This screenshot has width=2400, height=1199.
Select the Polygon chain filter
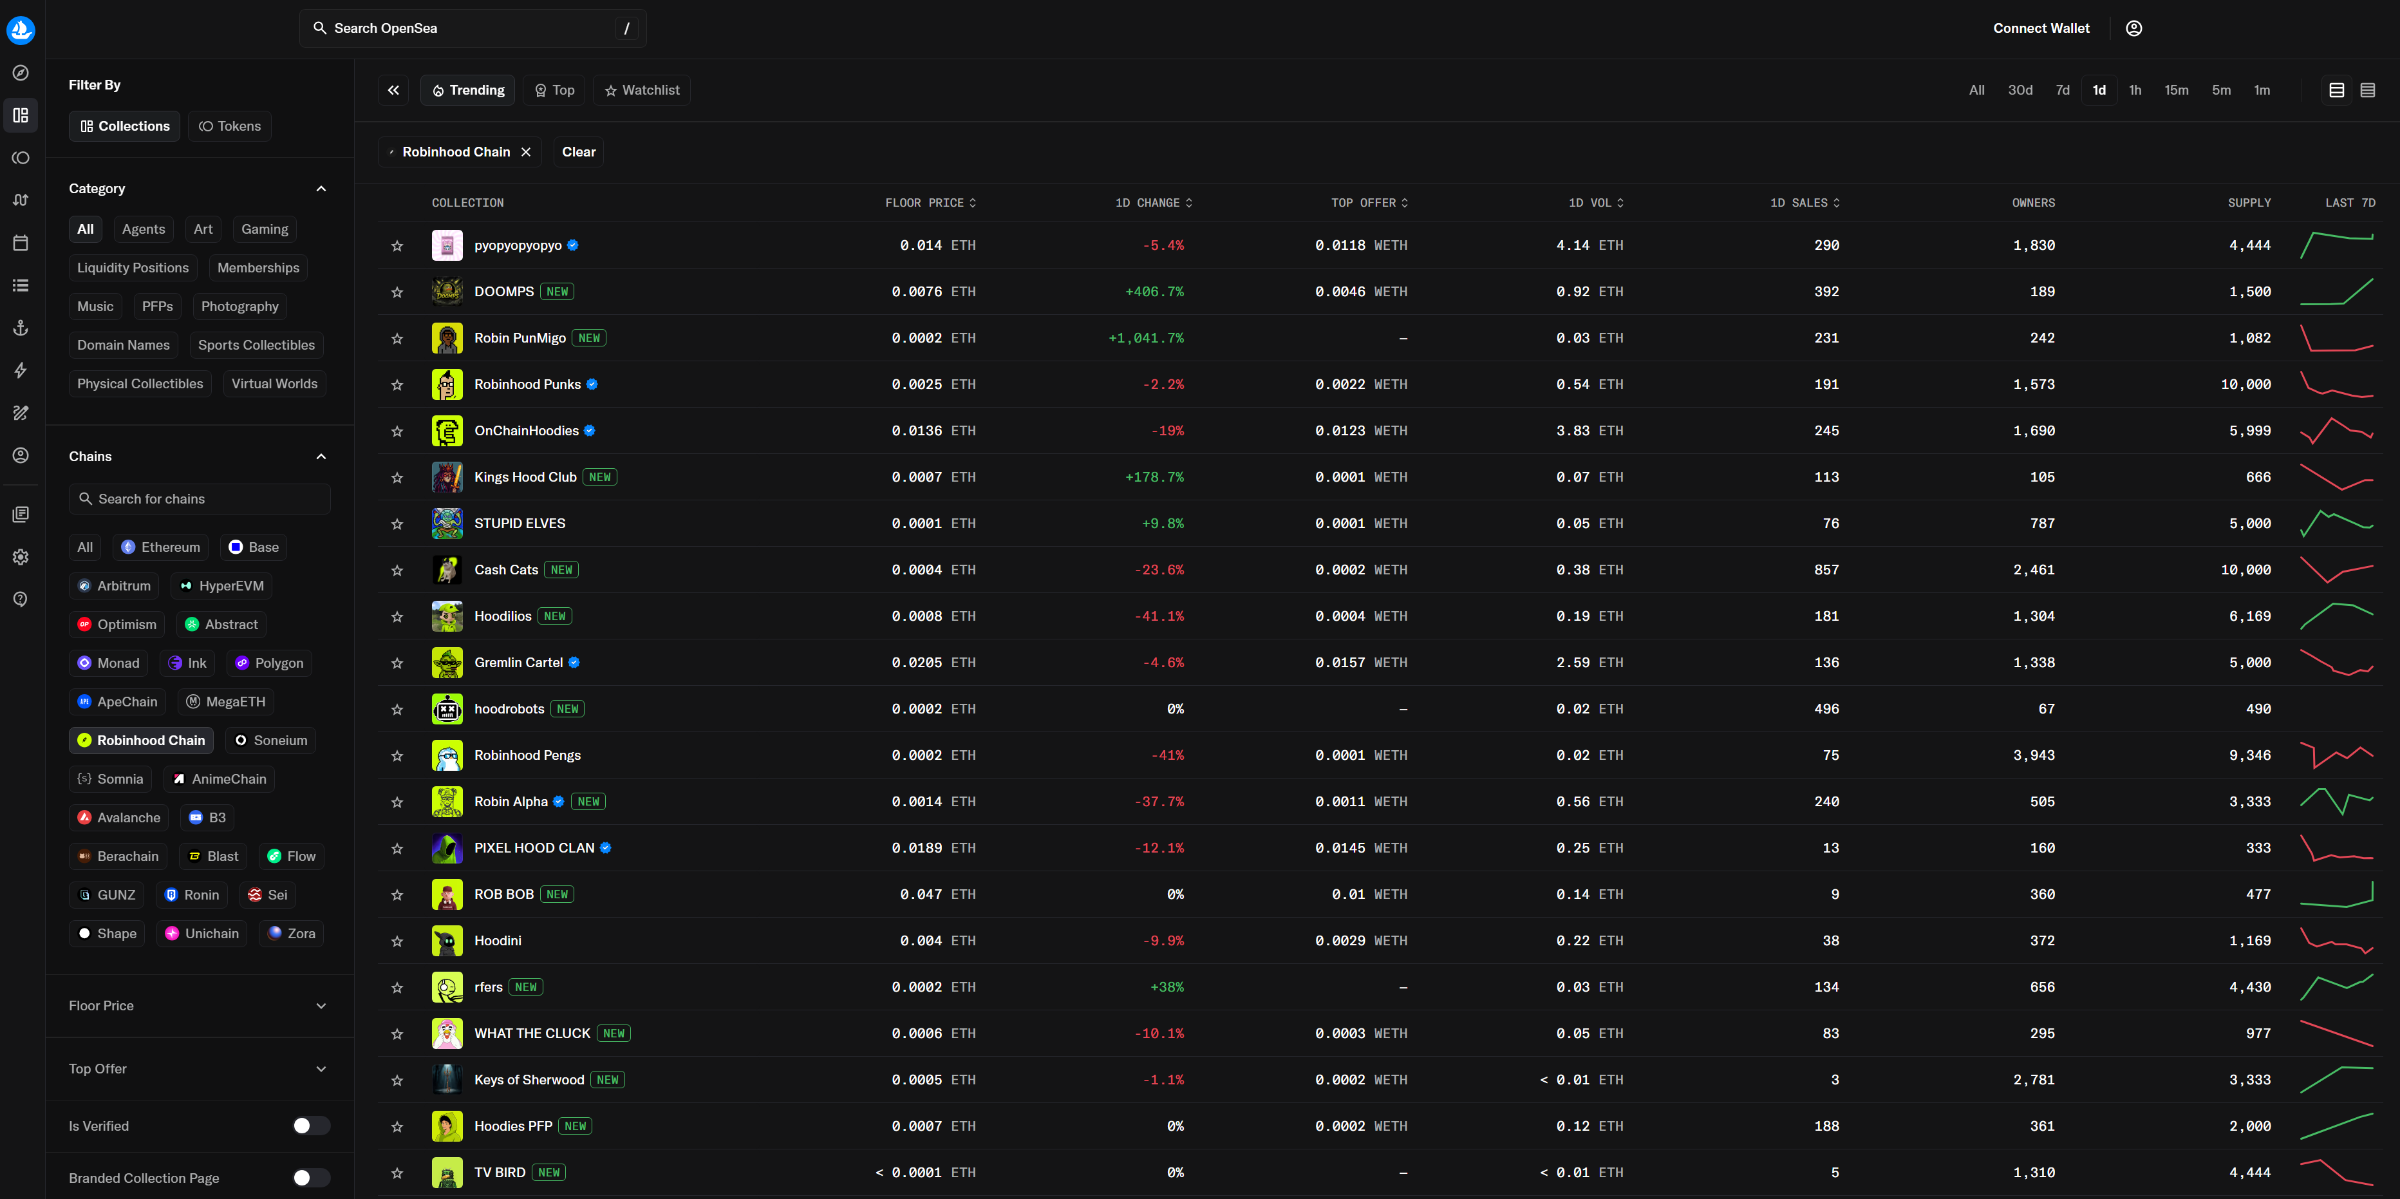pyautogui.click(x=269, y=663)
